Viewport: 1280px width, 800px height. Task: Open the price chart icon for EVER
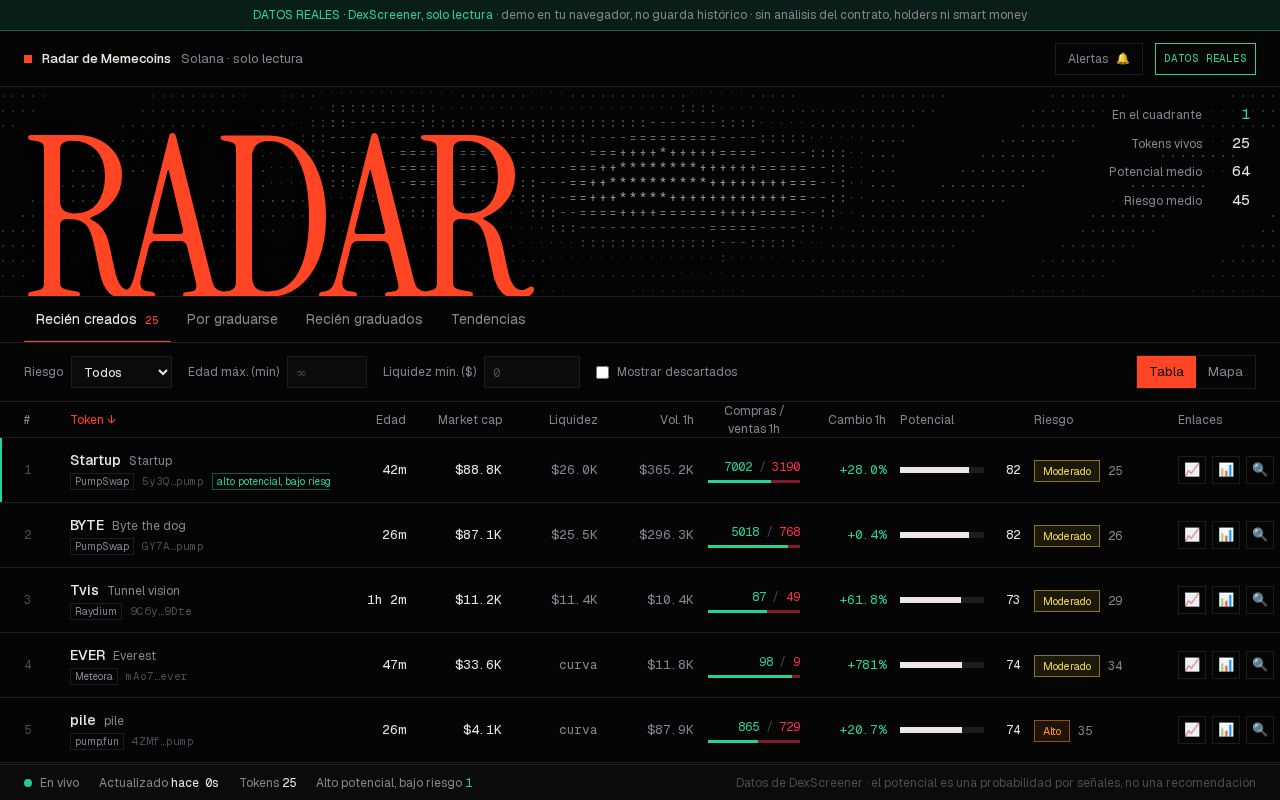[1192, 665]
